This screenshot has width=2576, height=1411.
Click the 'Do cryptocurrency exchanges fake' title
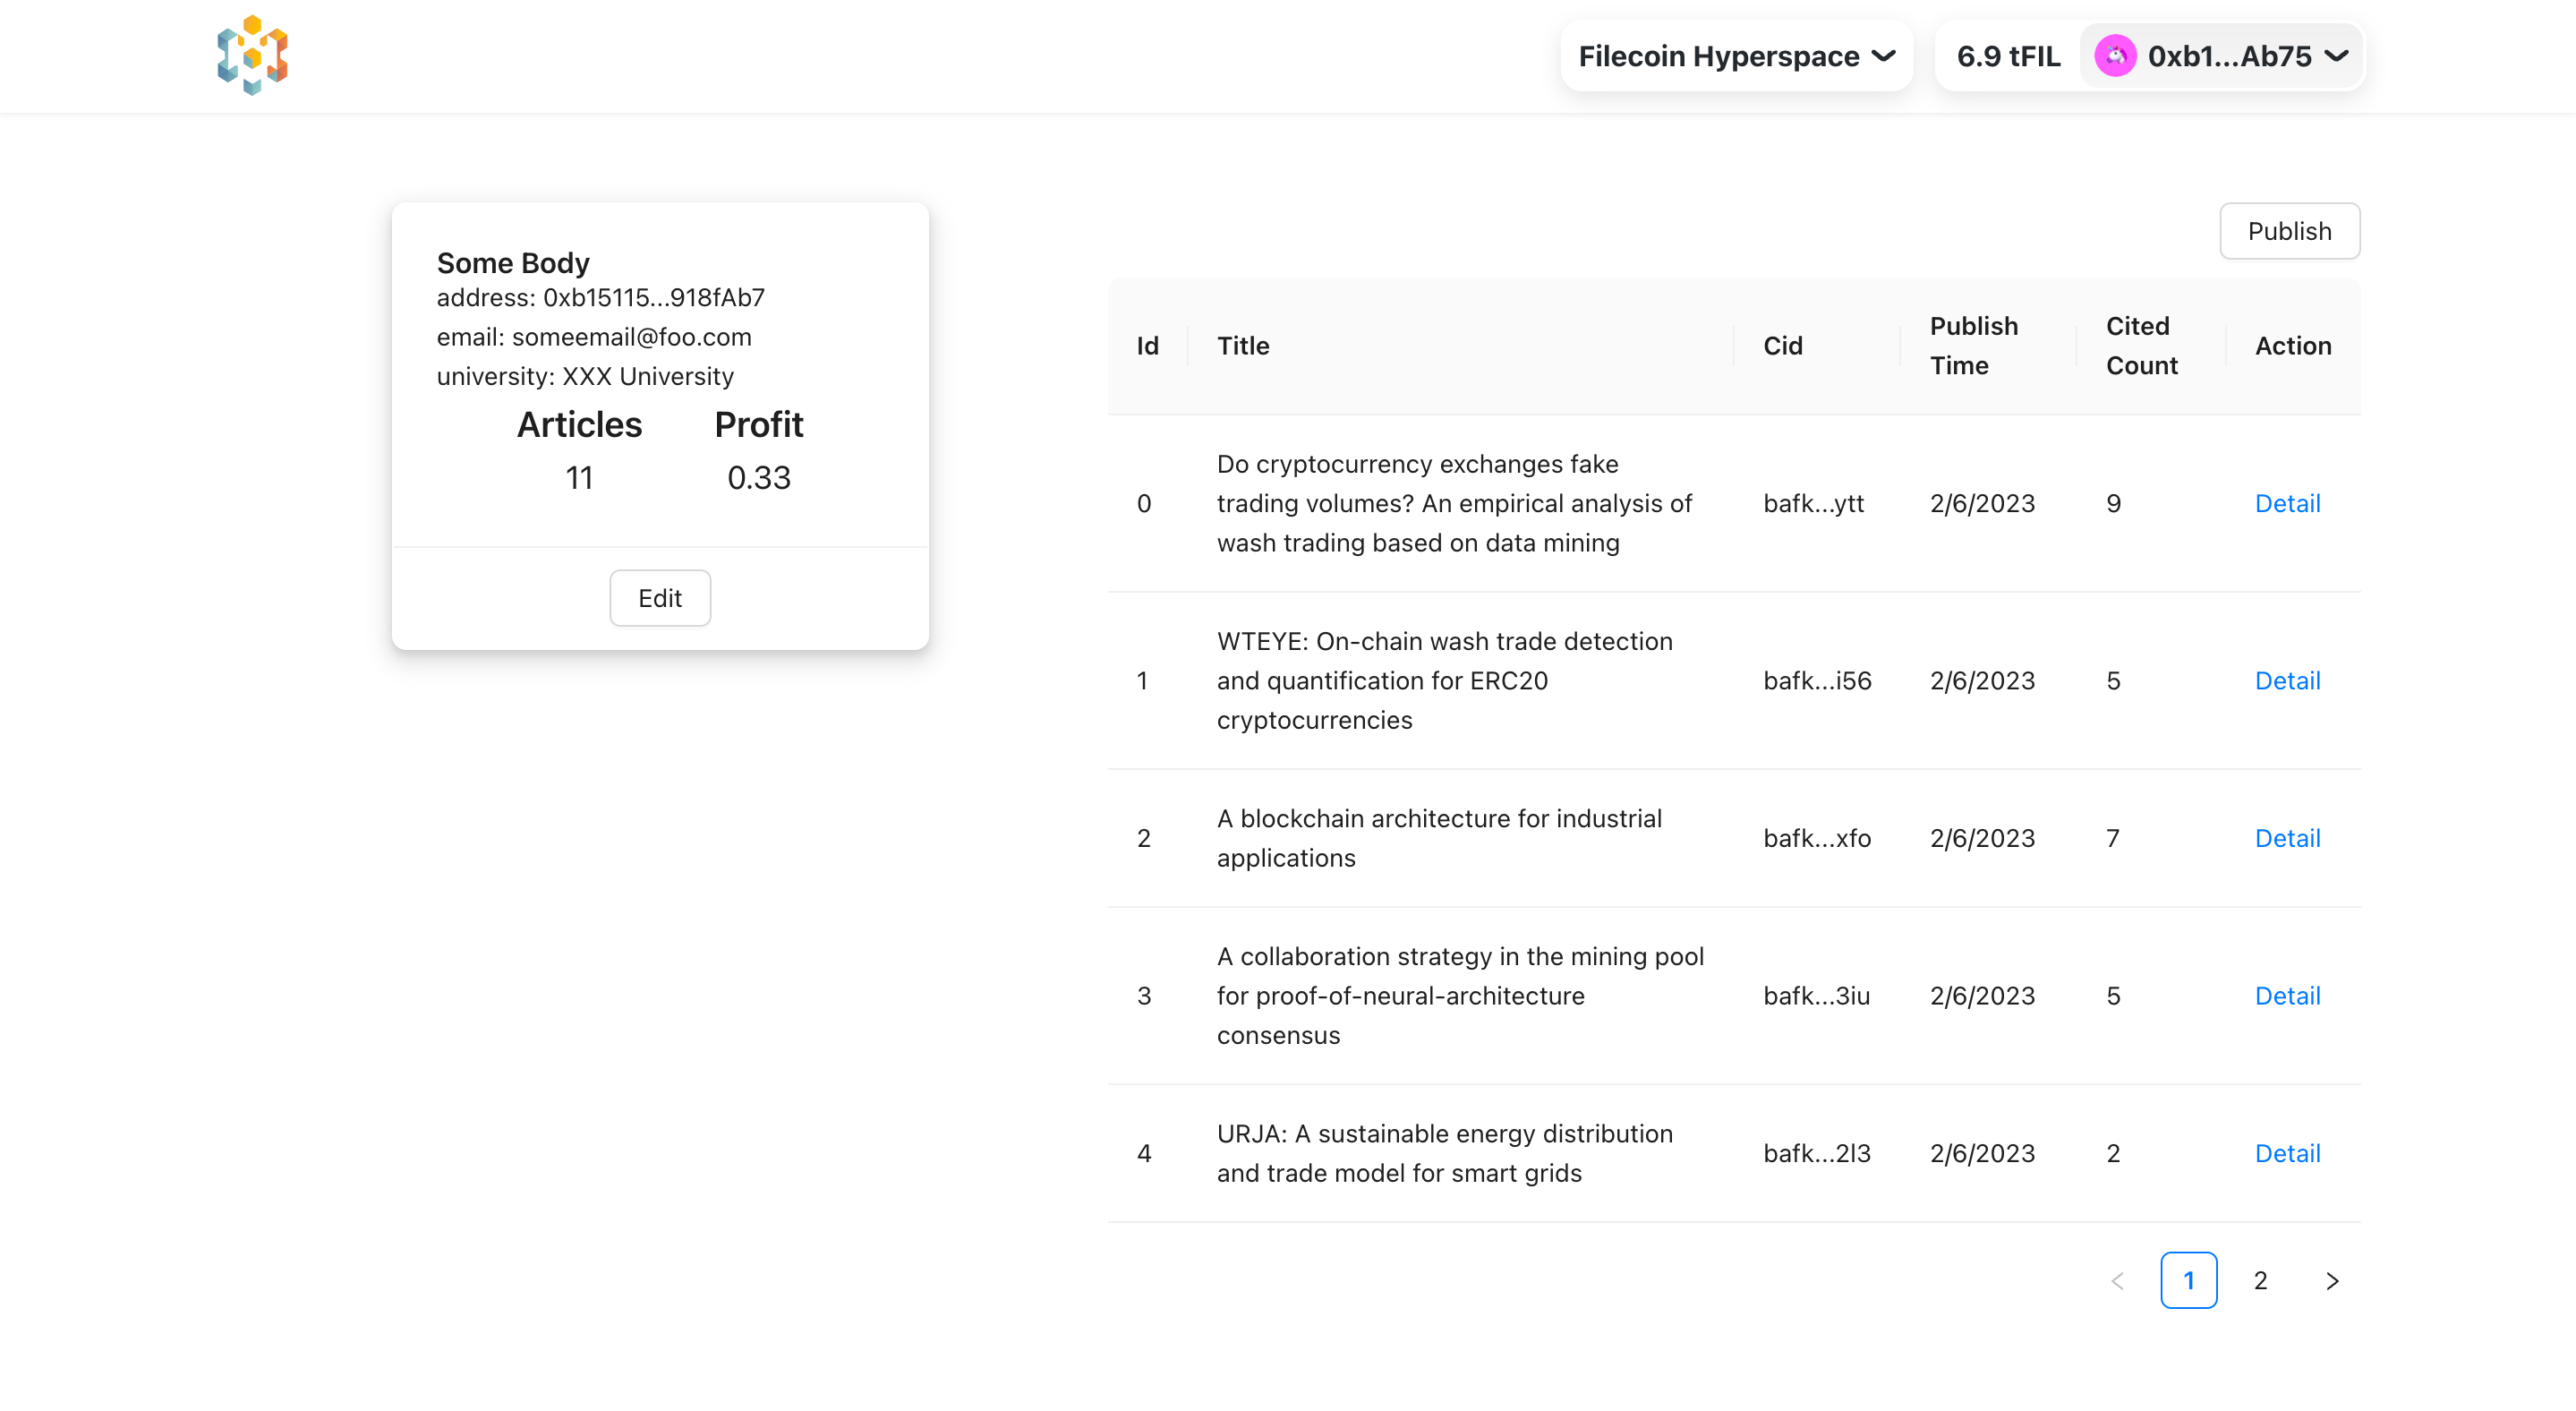coord(1455,503)
